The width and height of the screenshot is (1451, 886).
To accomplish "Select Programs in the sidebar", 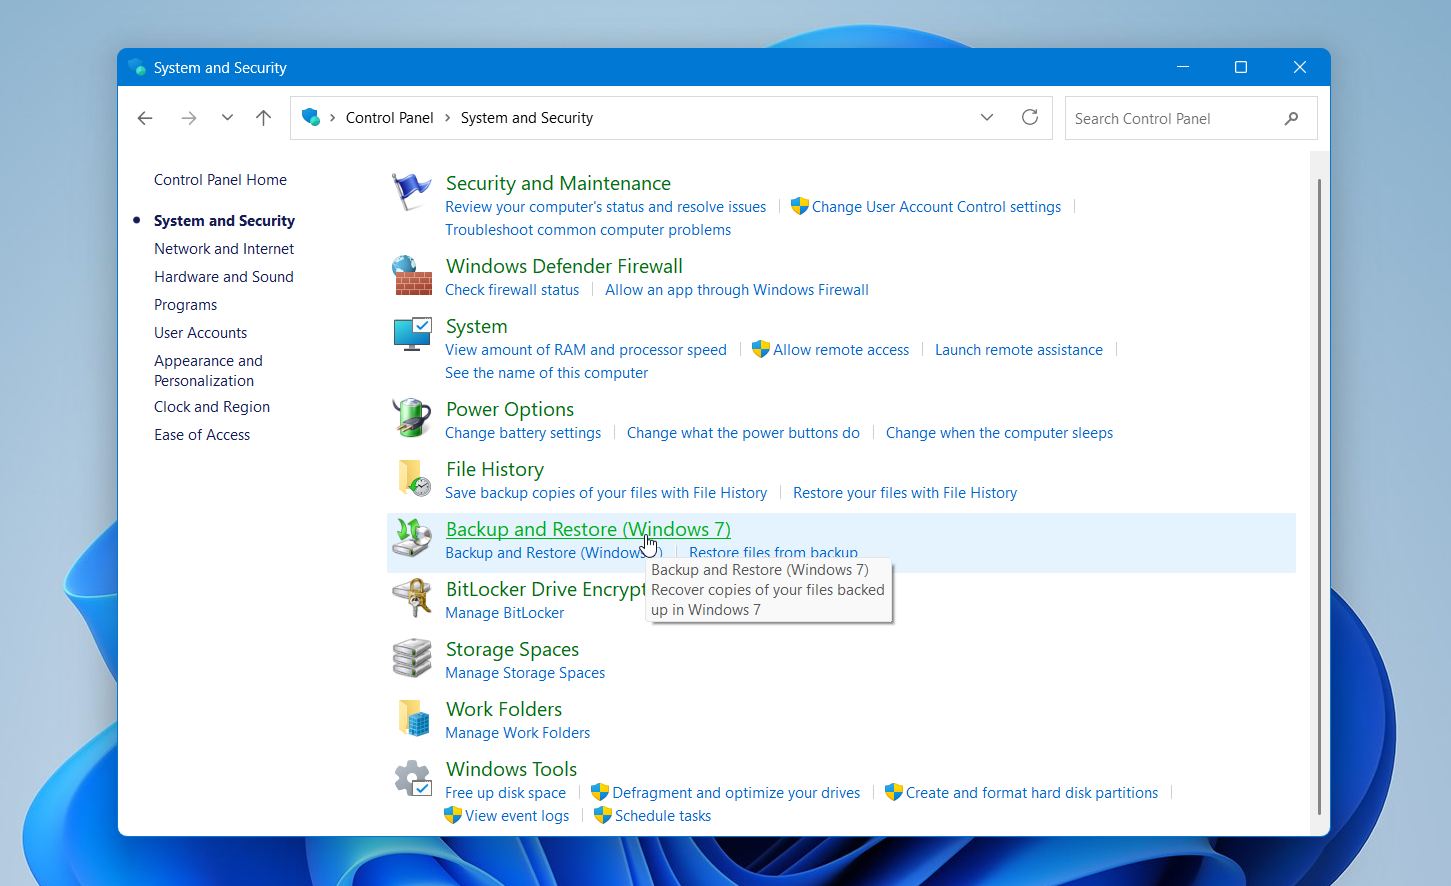I will [185, 305].
